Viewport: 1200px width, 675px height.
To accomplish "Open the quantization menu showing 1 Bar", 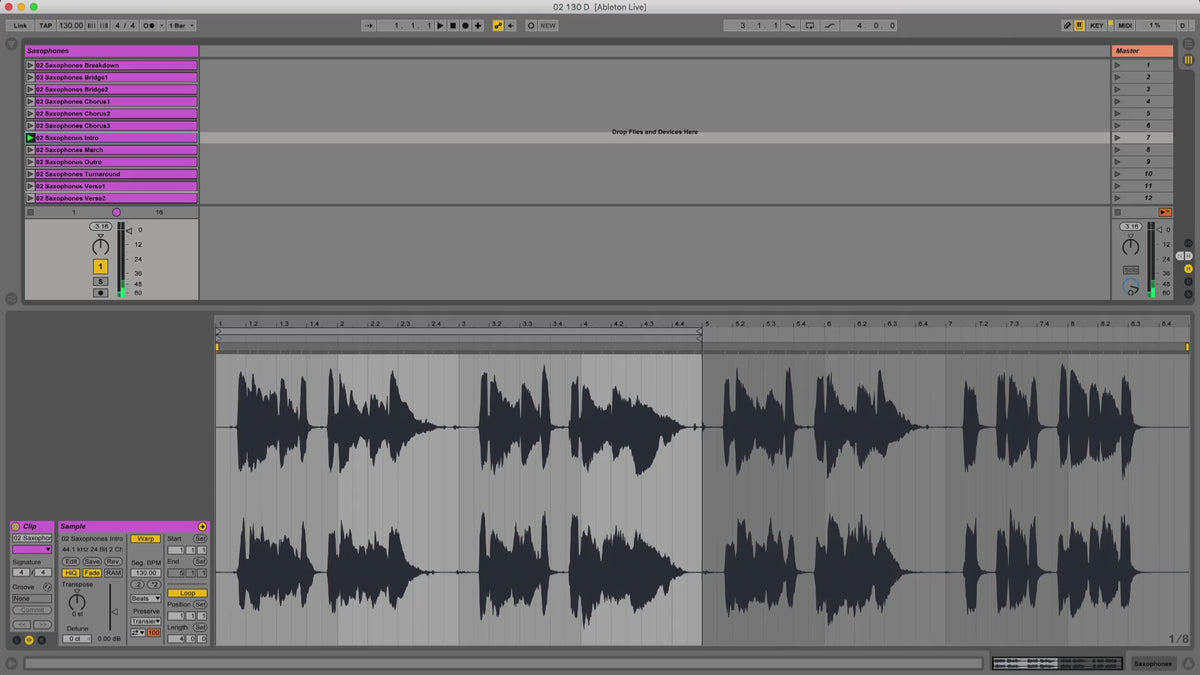I will coord(181,25).
